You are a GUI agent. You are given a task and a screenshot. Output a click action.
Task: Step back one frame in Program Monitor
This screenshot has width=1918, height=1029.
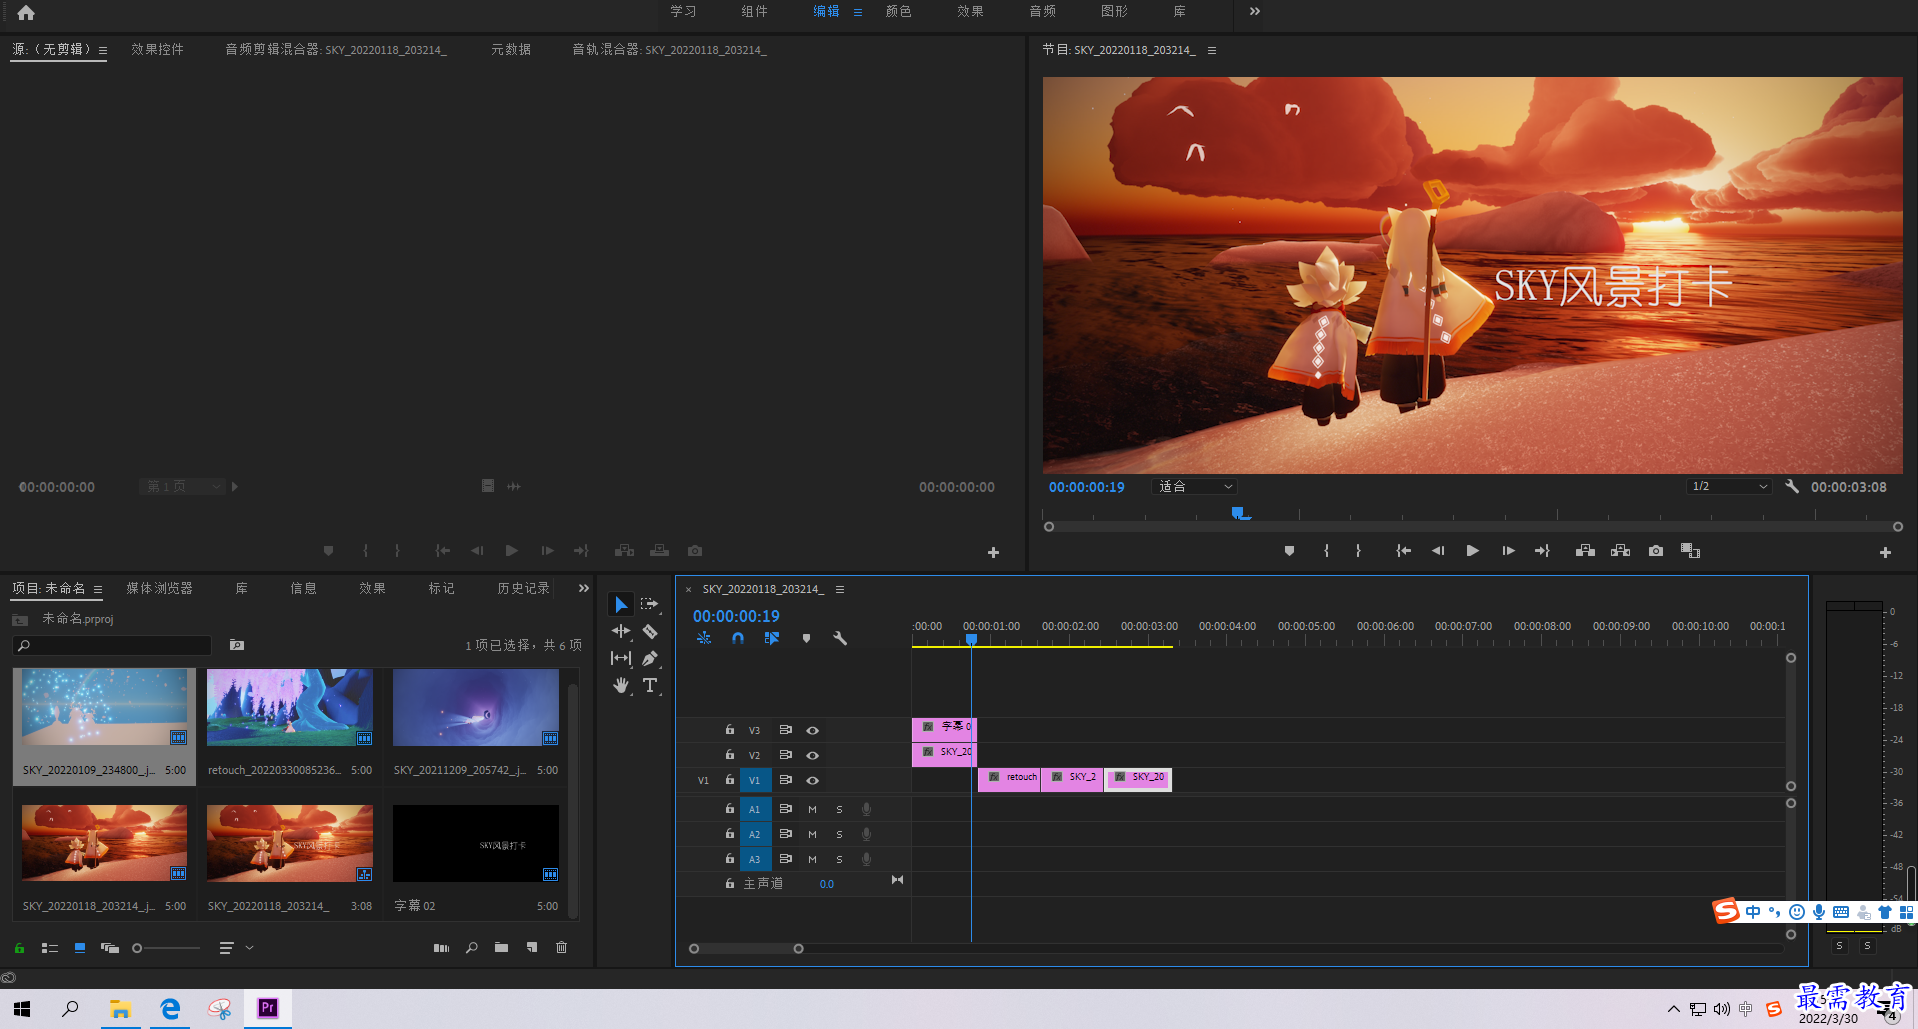1438,551
